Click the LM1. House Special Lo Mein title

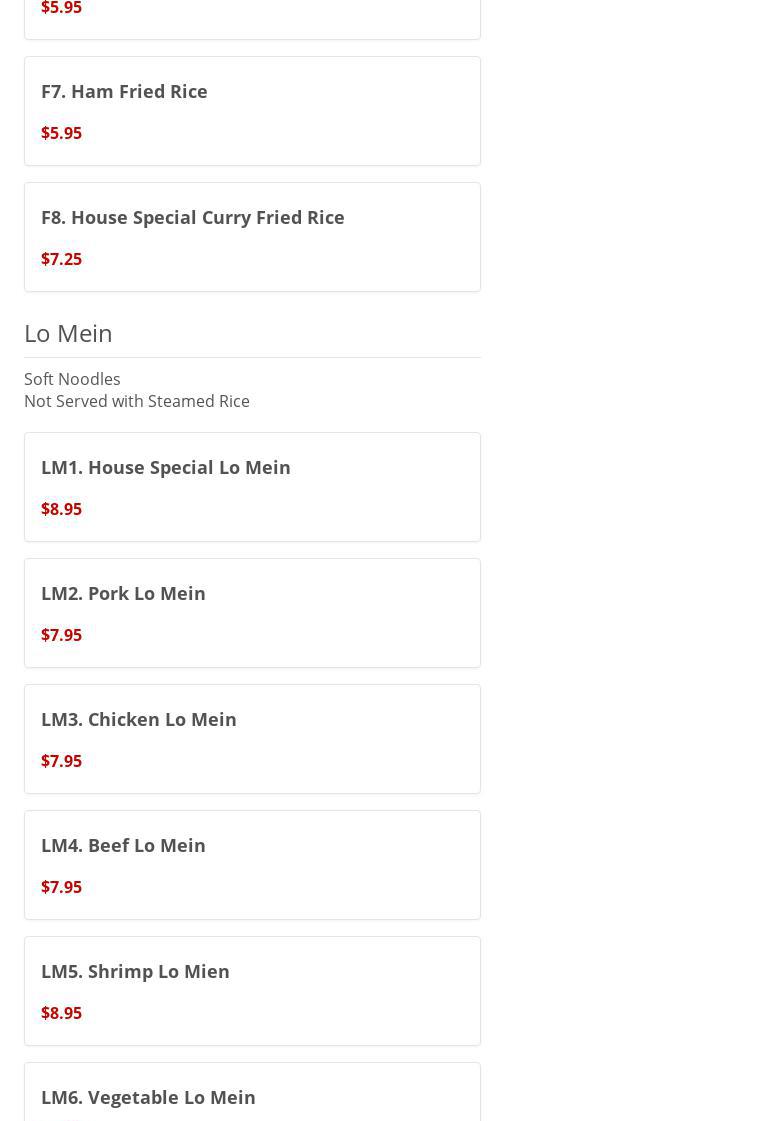(x=165, y=467)
